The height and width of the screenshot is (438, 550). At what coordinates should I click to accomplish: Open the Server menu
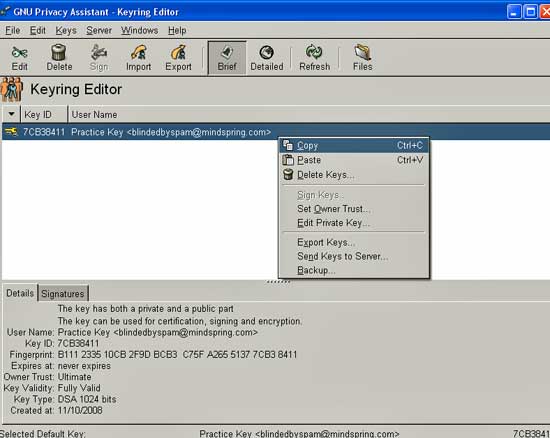[99, 31]
